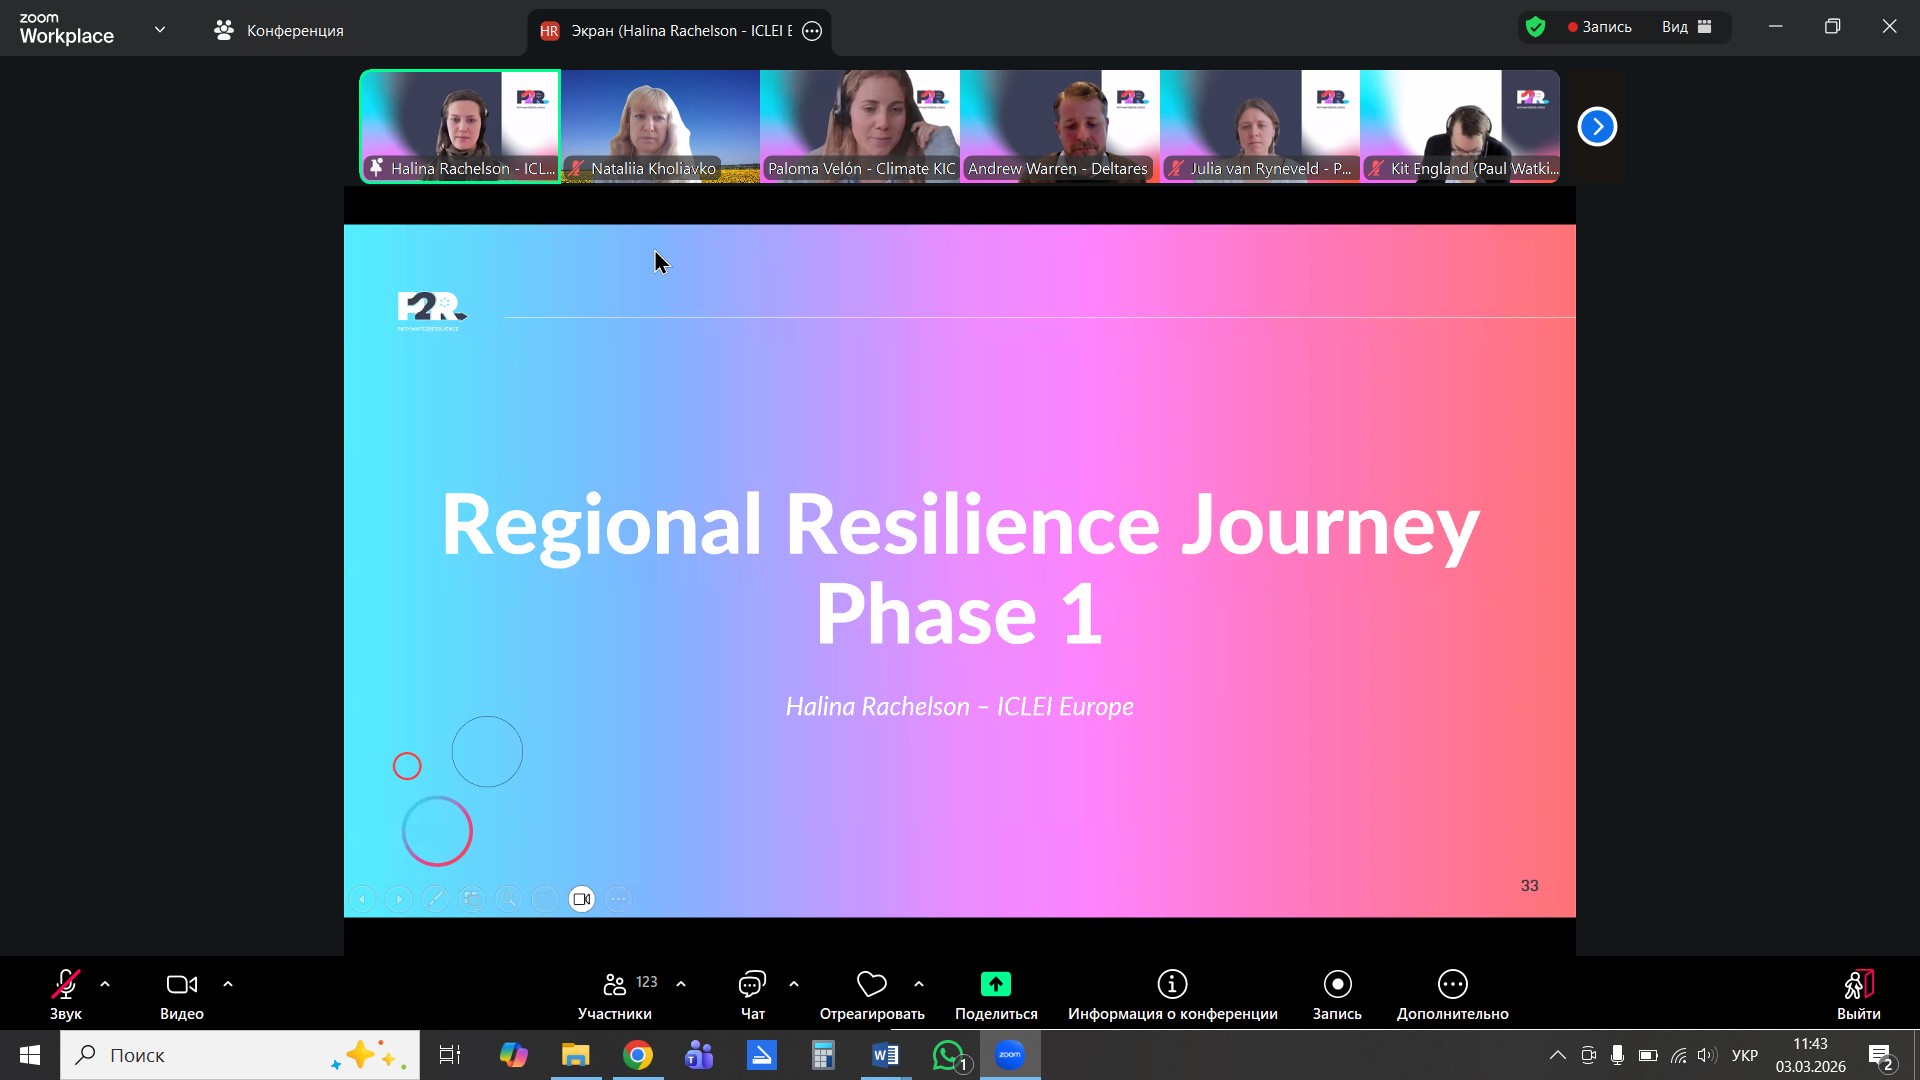Open the Конференция tab
The height and width of the screenshot is (1080, 1920).
(x=279, y=31)
